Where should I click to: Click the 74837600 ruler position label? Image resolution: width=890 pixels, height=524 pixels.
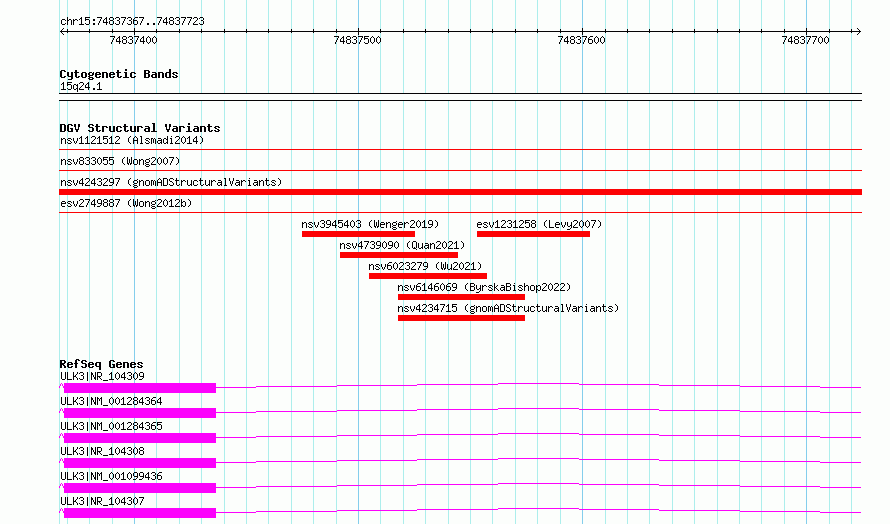581,40
